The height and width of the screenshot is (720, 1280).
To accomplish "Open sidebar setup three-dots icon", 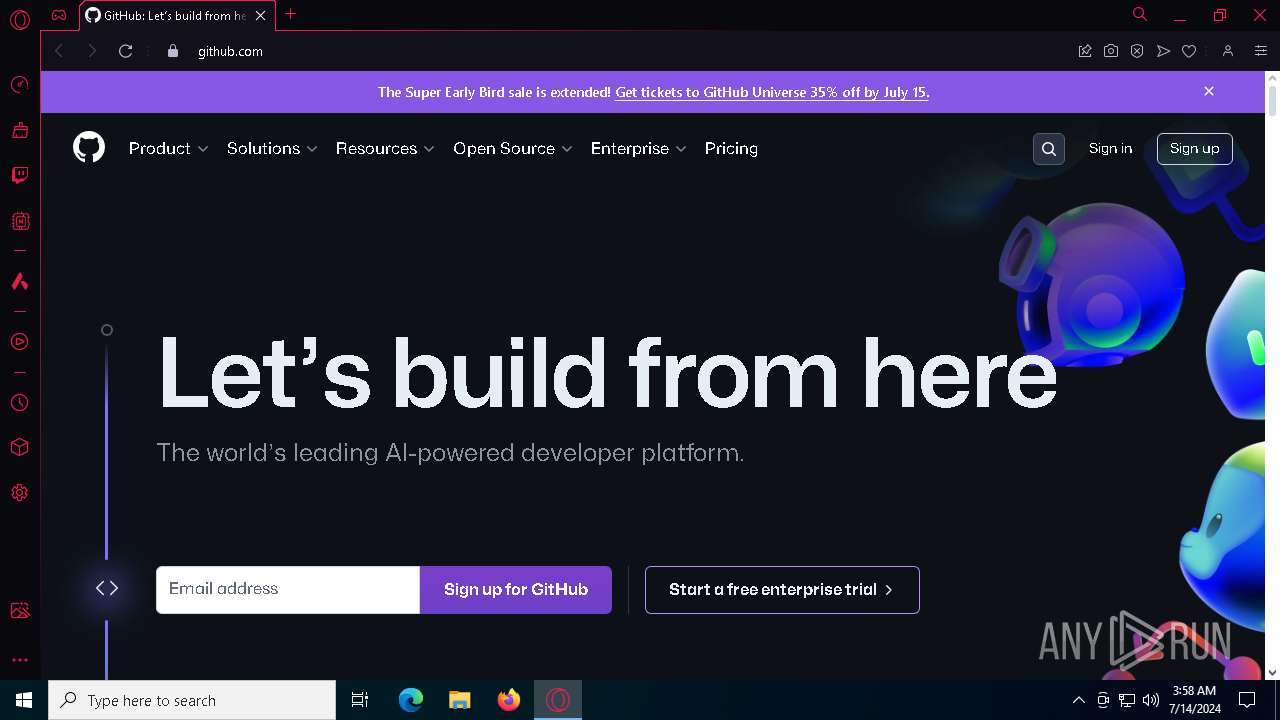I will coord(19,660).
